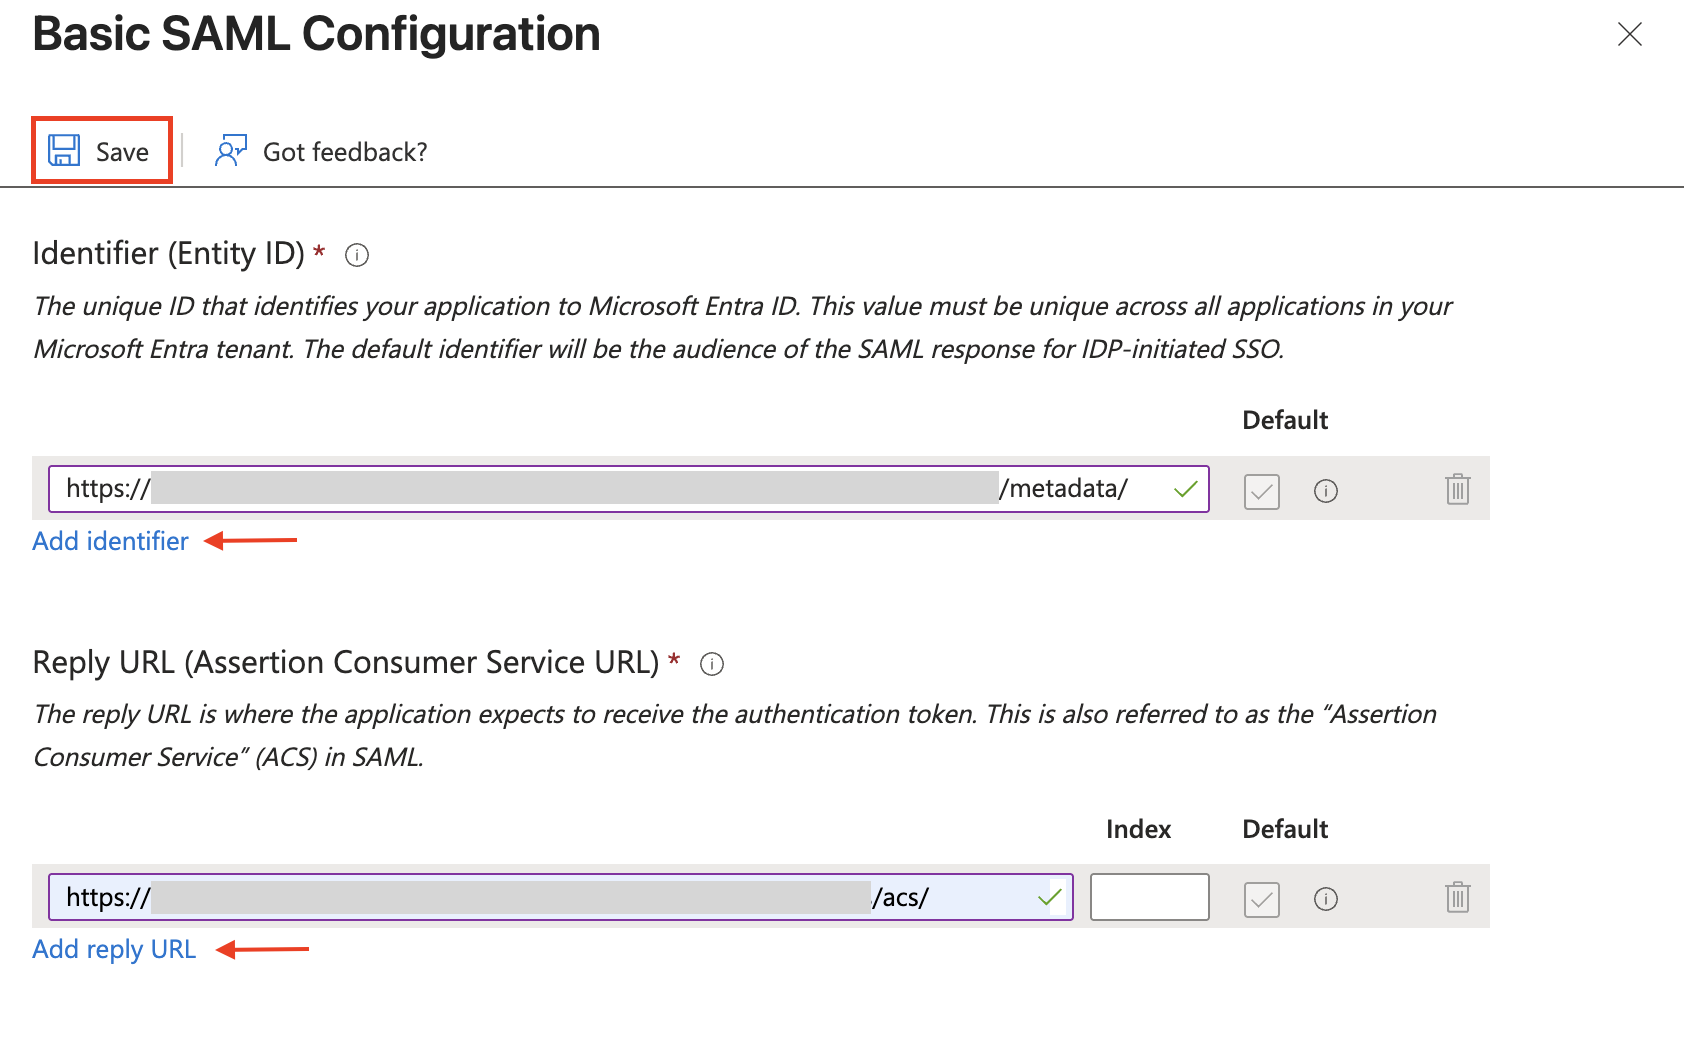Toggle Default checkbox for the identifier row
The image size is (1684, 1046).
[1262, 491]
